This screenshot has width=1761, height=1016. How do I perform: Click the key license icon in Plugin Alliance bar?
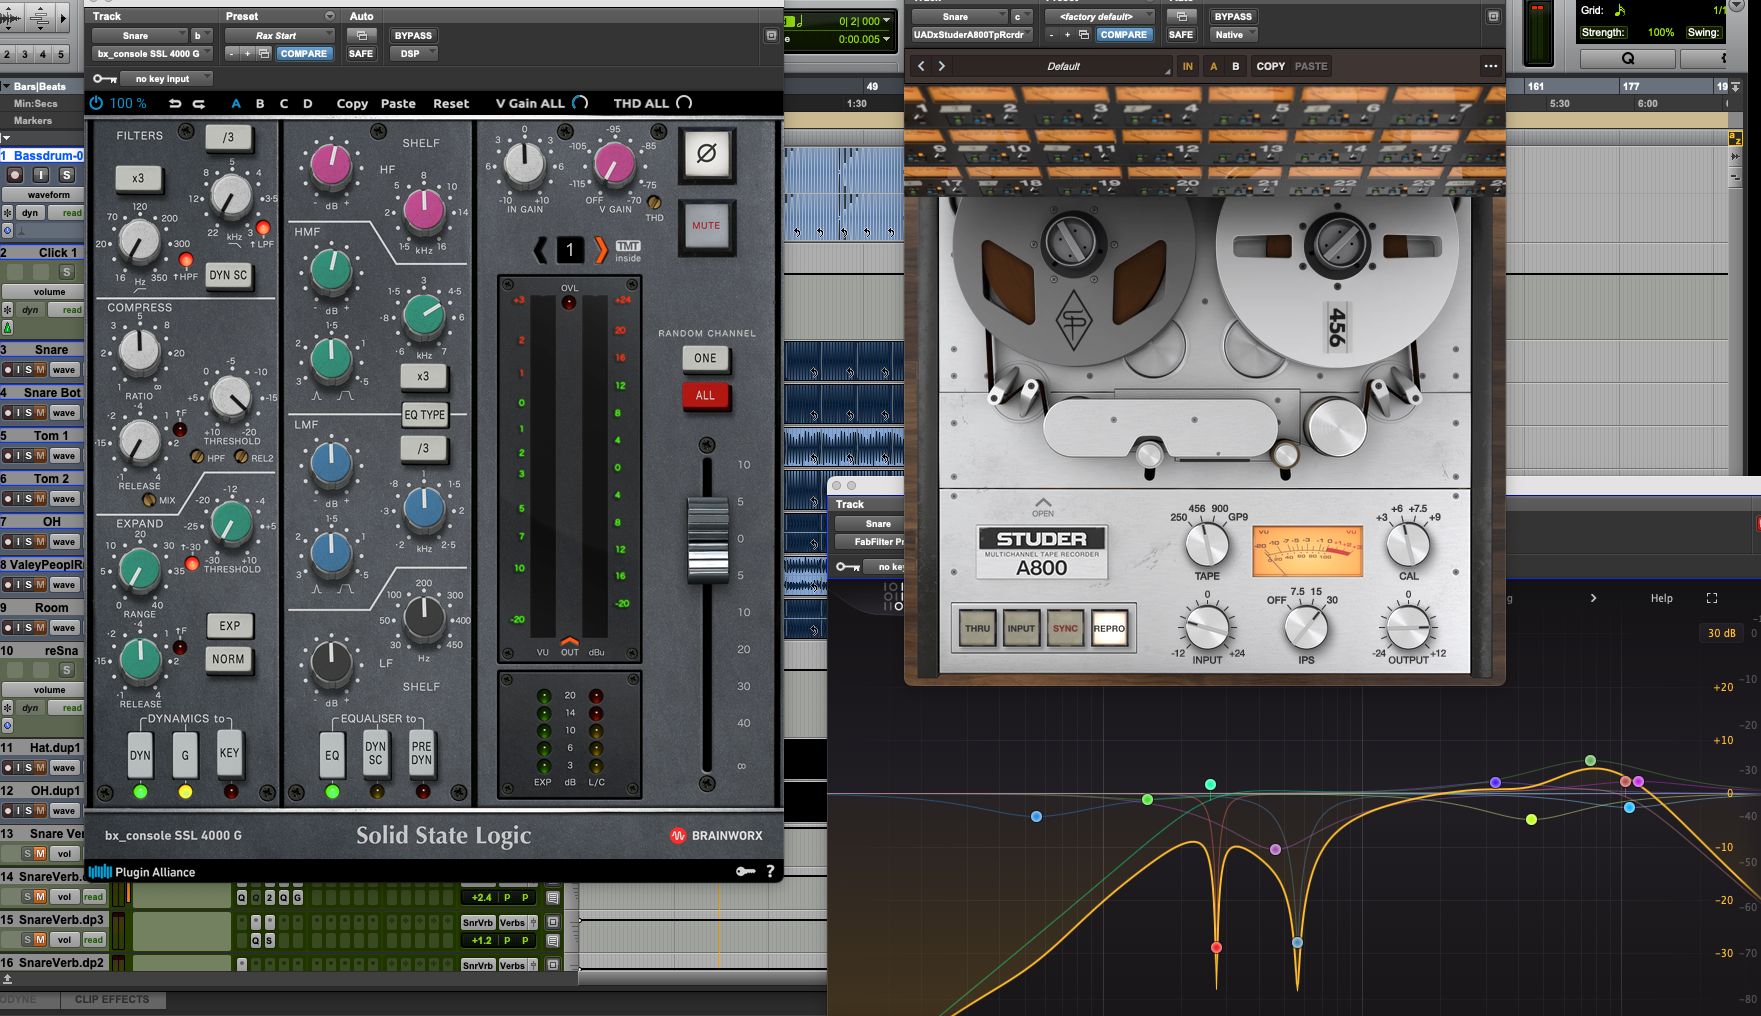(x=745, y=871)
